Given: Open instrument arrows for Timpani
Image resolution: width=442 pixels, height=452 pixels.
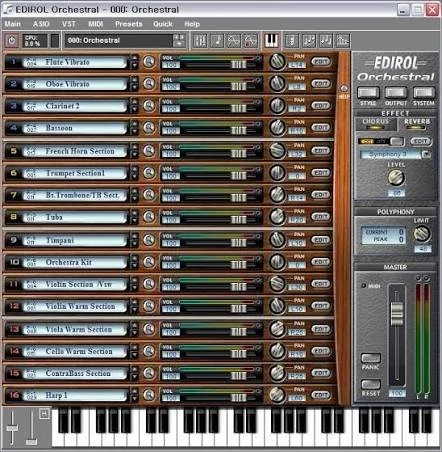Looking at the screenshot, I should coord(134,240).
